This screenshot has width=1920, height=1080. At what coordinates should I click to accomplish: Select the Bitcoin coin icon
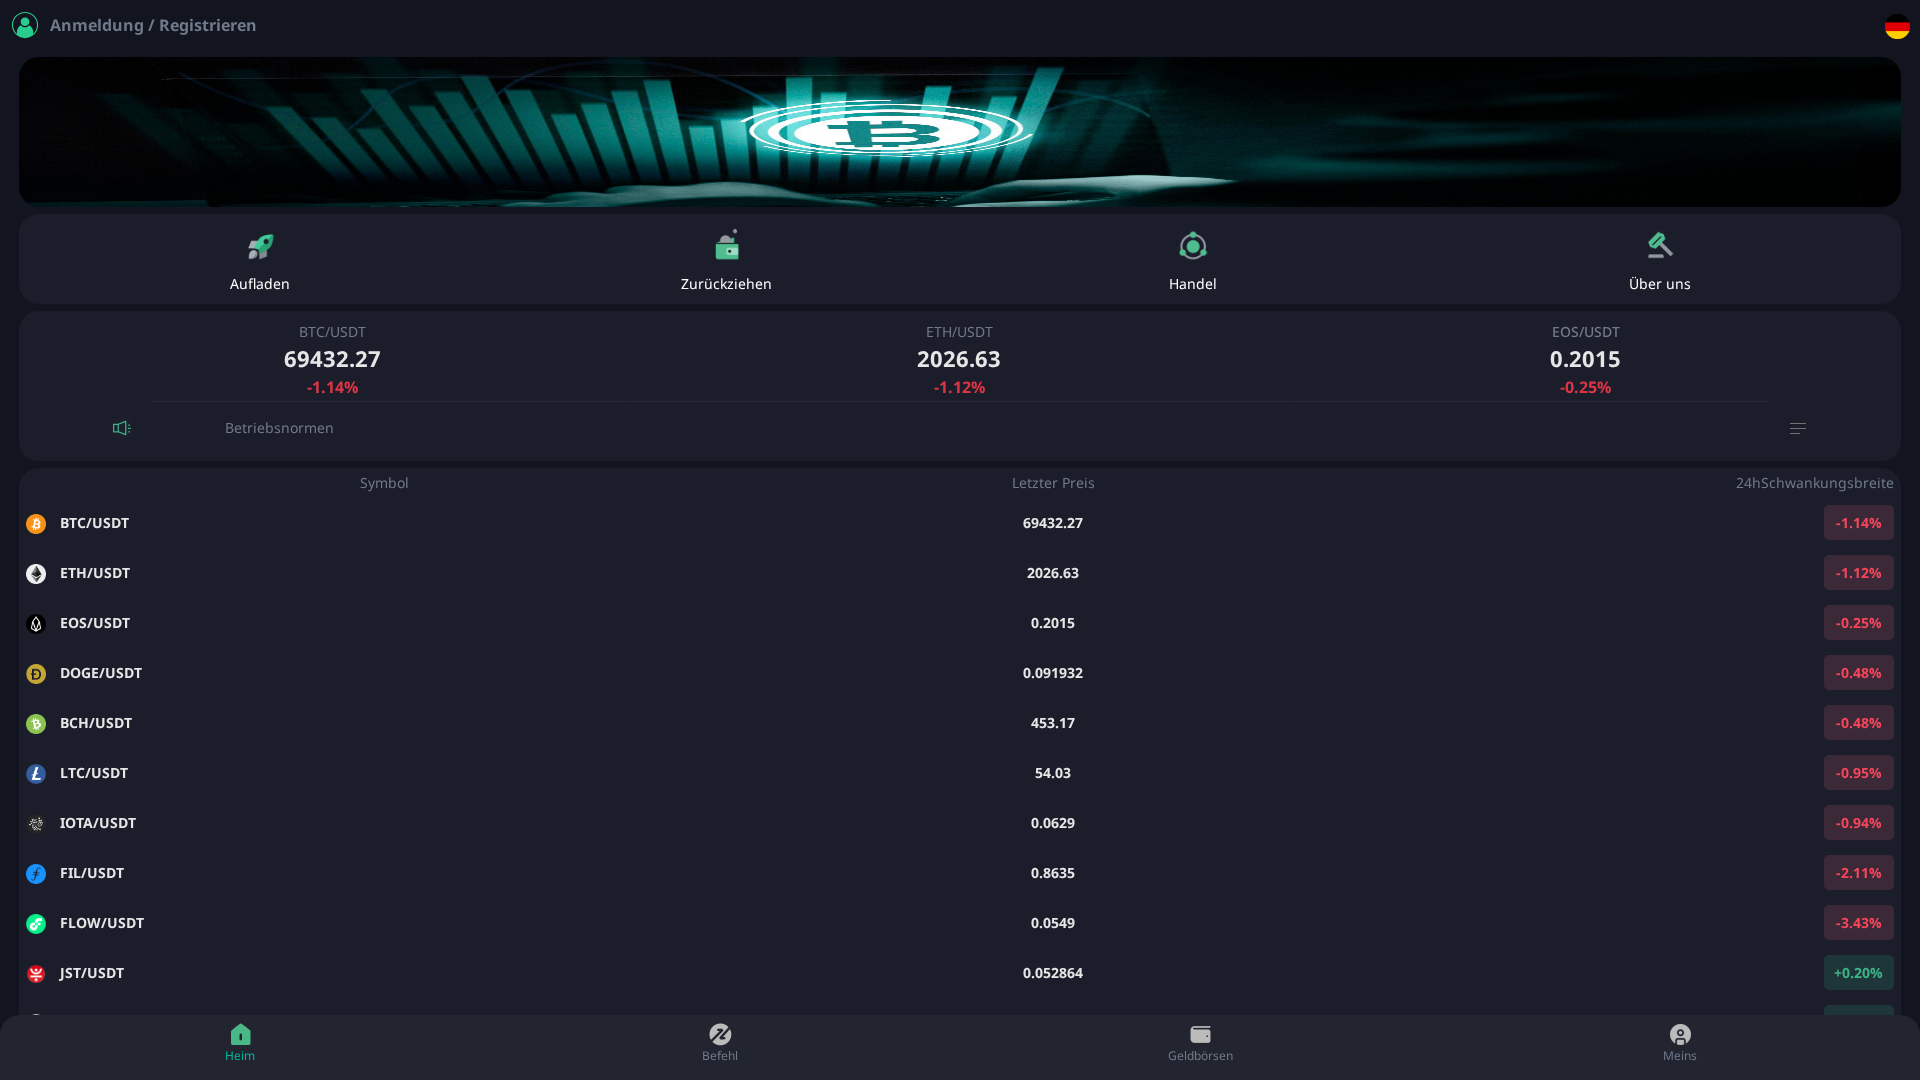tap(36, 523)
